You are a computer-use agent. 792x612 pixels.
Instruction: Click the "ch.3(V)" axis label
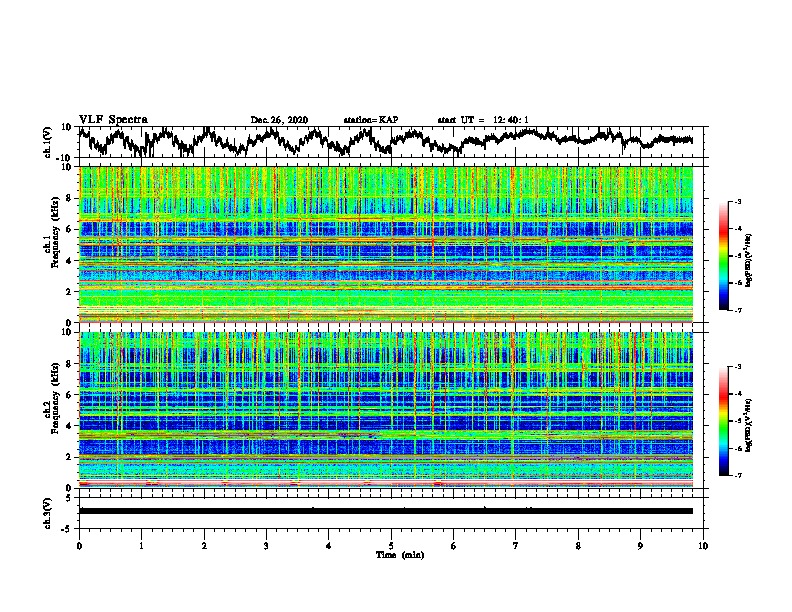click(x=48, y=513)
